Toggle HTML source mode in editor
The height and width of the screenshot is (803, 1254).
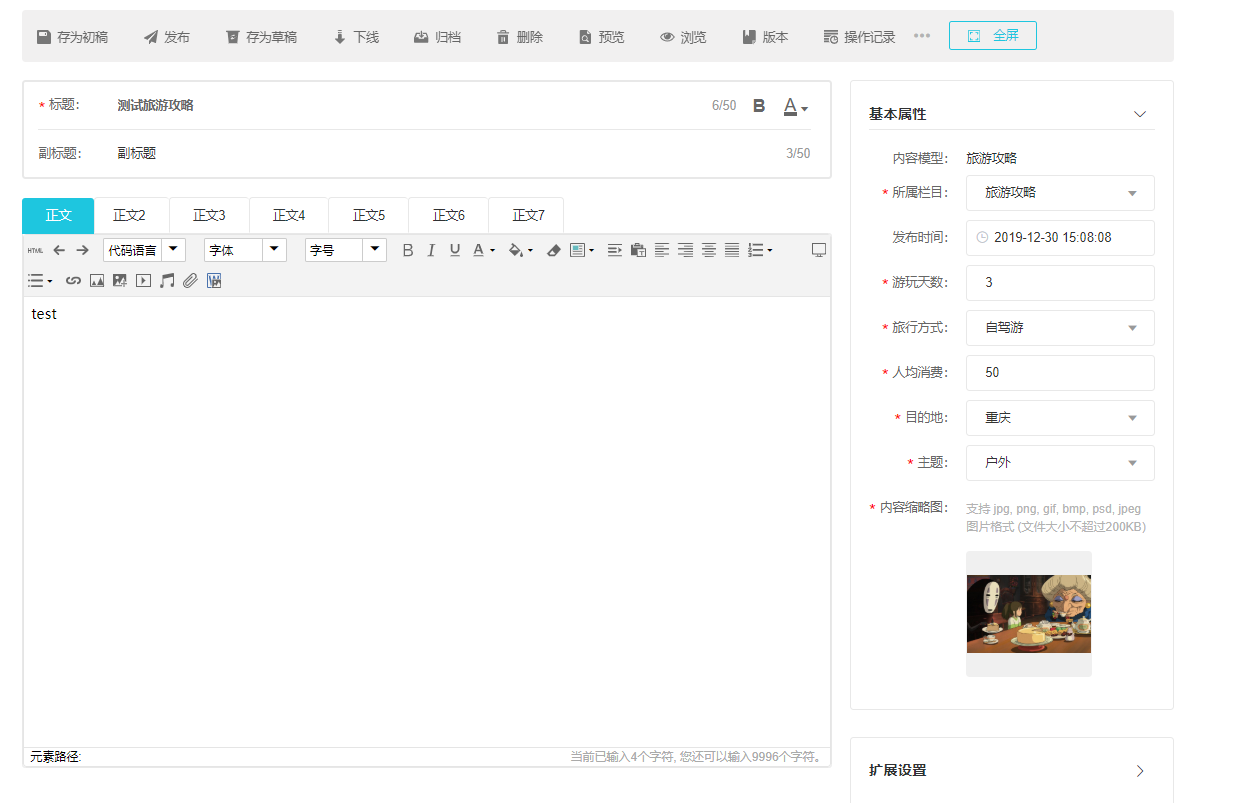(x=36, y=250)
